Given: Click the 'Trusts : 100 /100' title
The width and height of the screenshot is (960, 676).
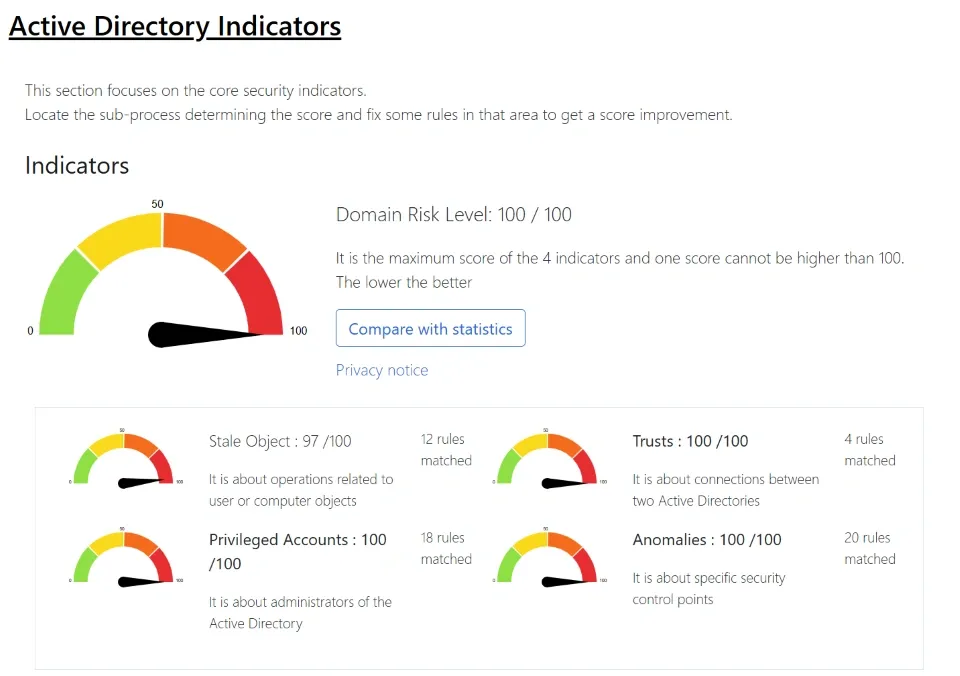Looking at the screenshot, I should click(x=690, y=441).
